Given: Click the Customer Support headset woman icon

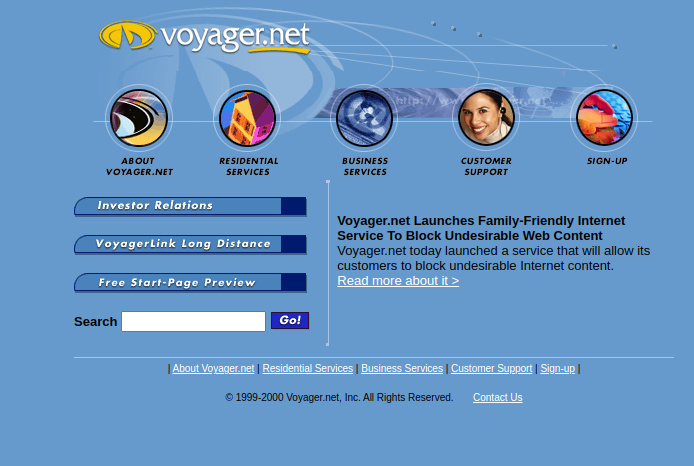Looking at the screenshot, I should [x=486, y=118].
